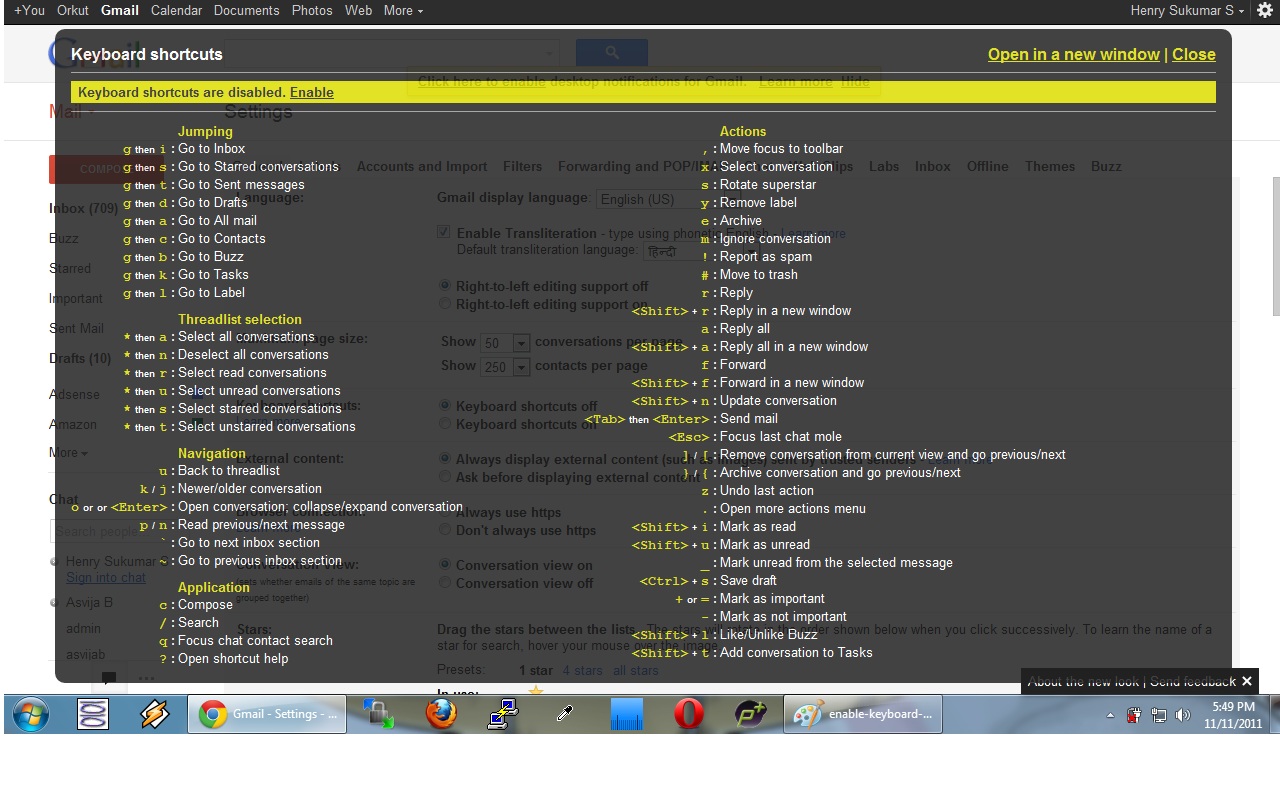Open the Winamp lightning bolt taskbar icon
Image resolution: width=1280 pixels, height=800 pixels.
point(155,714)
